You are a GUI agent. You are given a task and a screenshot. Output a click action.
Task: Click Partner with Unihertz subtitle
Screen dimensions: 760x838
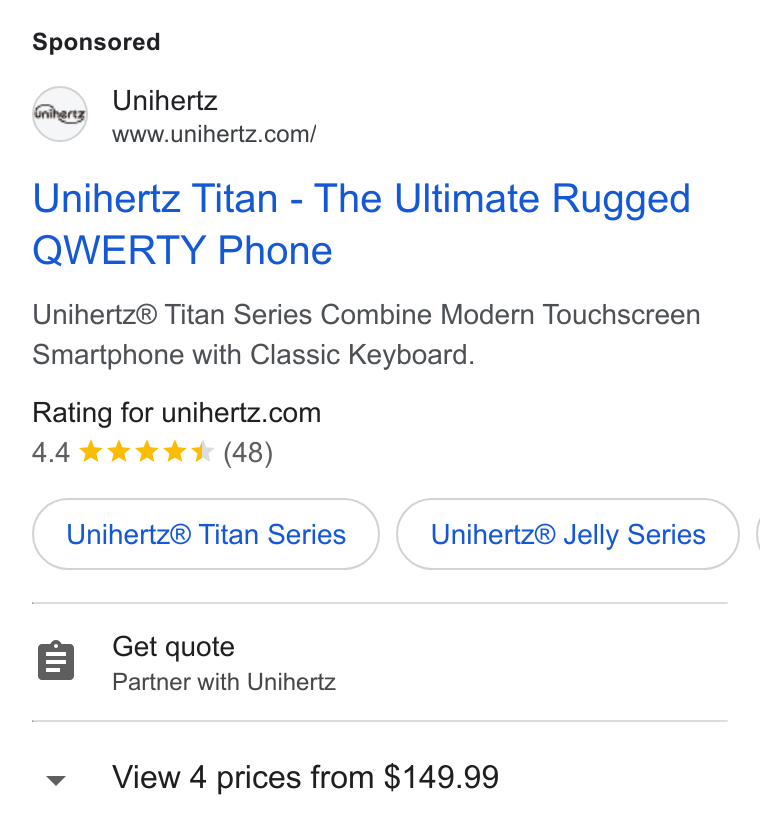tap(224, 682)
